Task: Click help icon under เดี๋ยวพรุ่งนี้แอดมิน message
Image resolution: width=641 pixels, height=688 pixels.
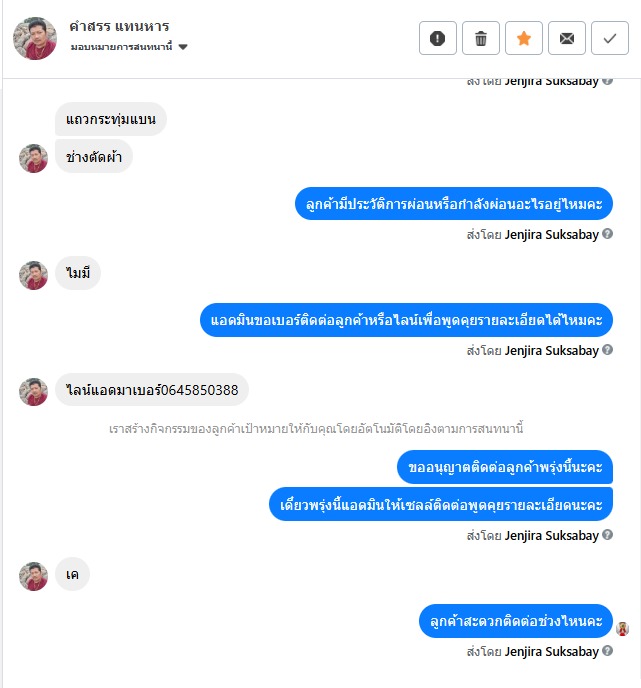Action: [608, 535]
